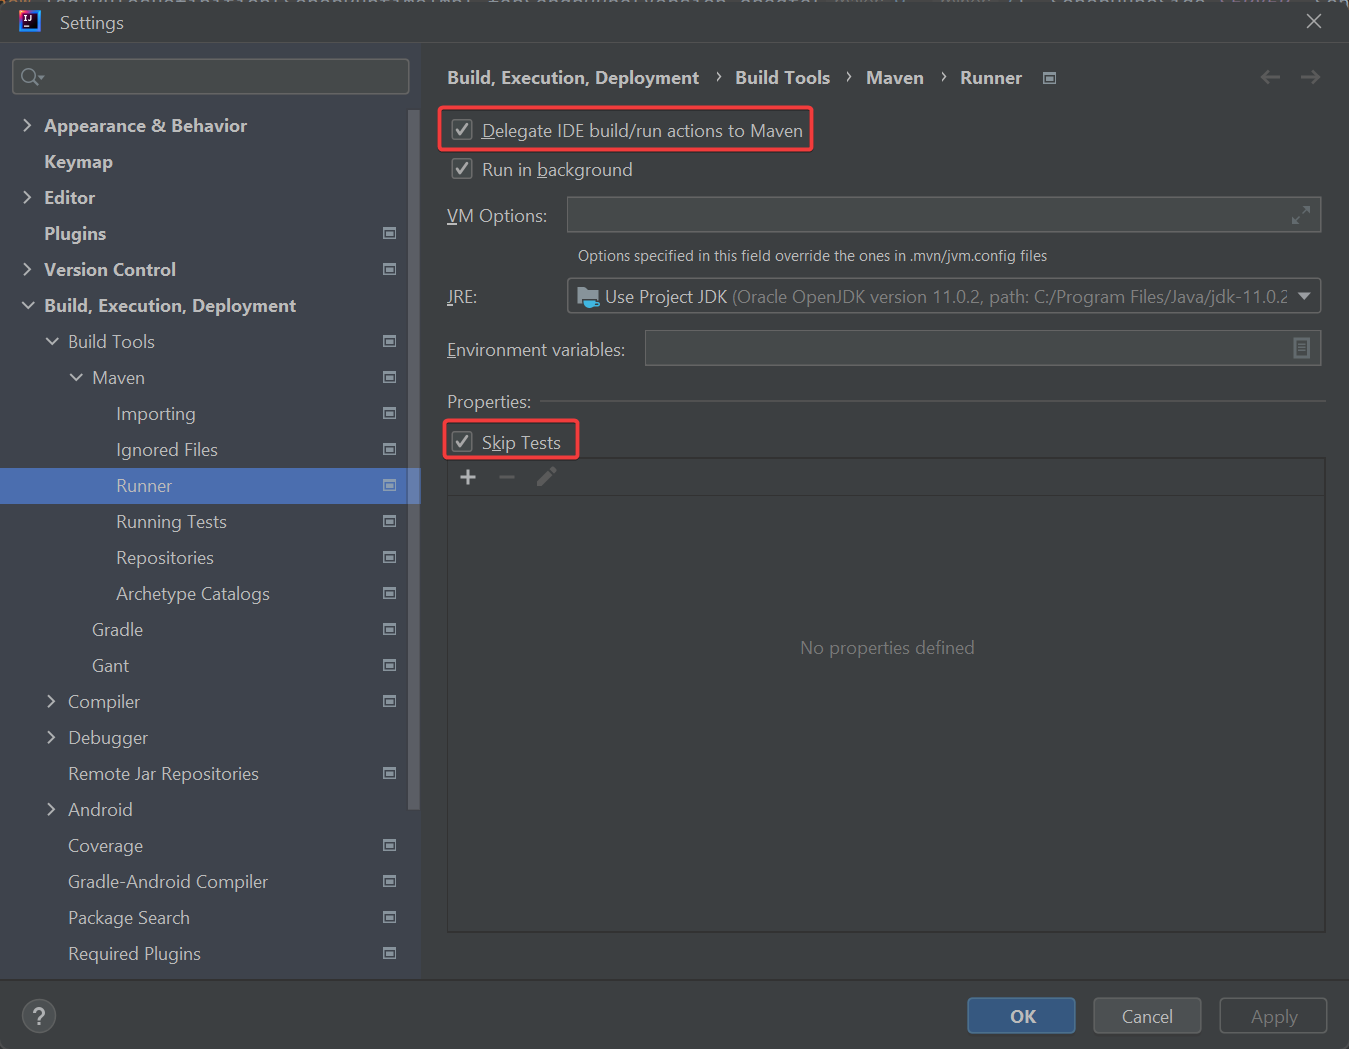Open Archetype Catalogs settings

click(x=193, y=593)
